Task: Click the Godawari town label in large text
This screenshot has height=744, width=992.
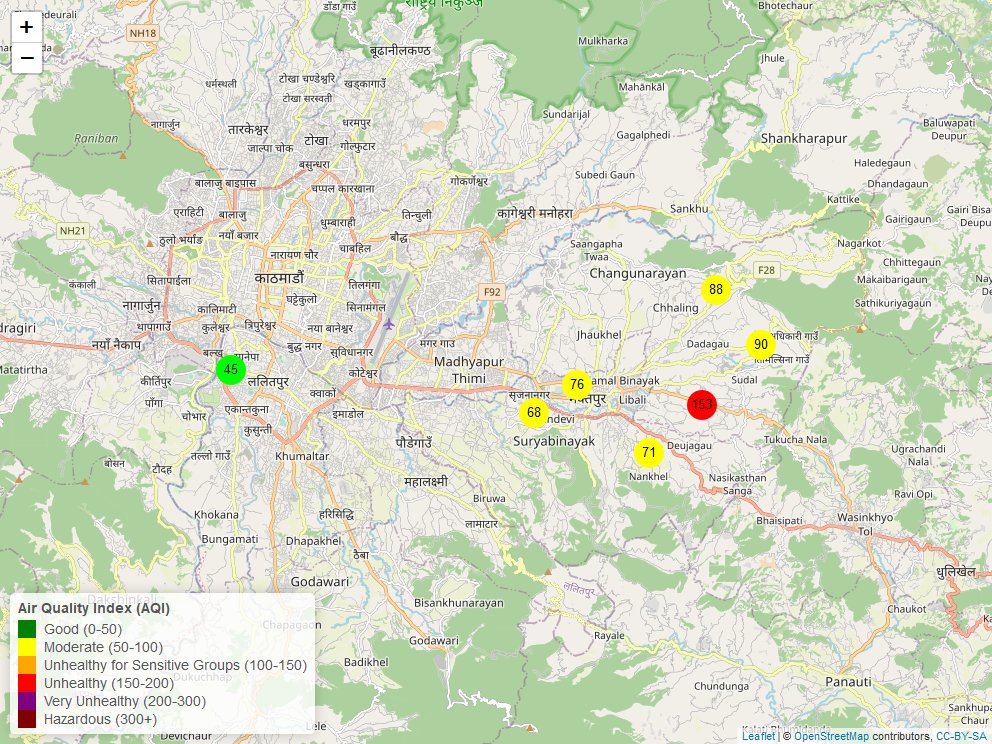Action: [x=319, y=581]
